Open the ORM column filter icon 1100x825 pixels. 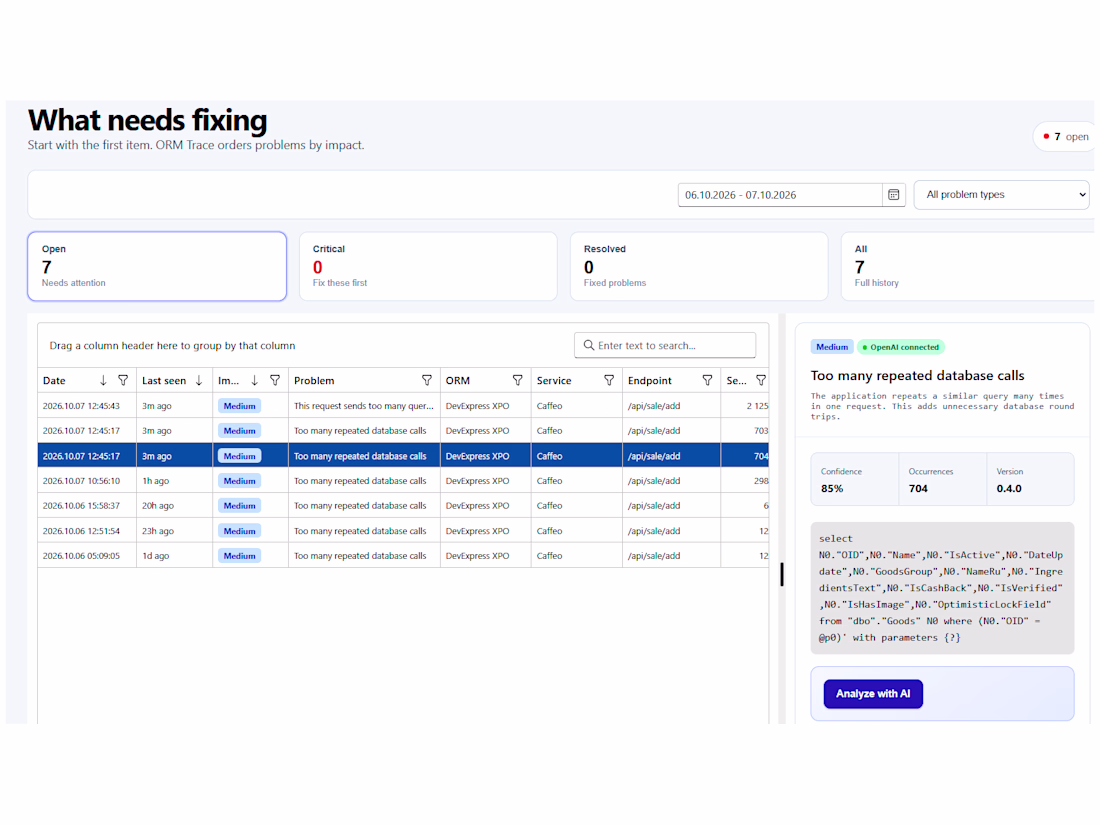tap(518, 380)
